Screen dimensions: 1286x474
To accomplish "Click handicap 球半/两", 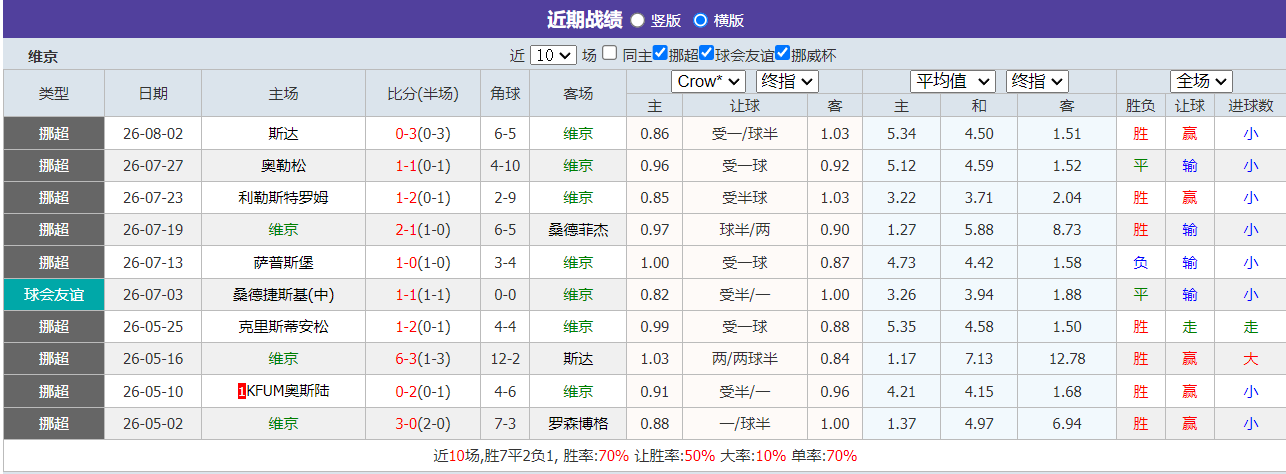I will [745, 230].
